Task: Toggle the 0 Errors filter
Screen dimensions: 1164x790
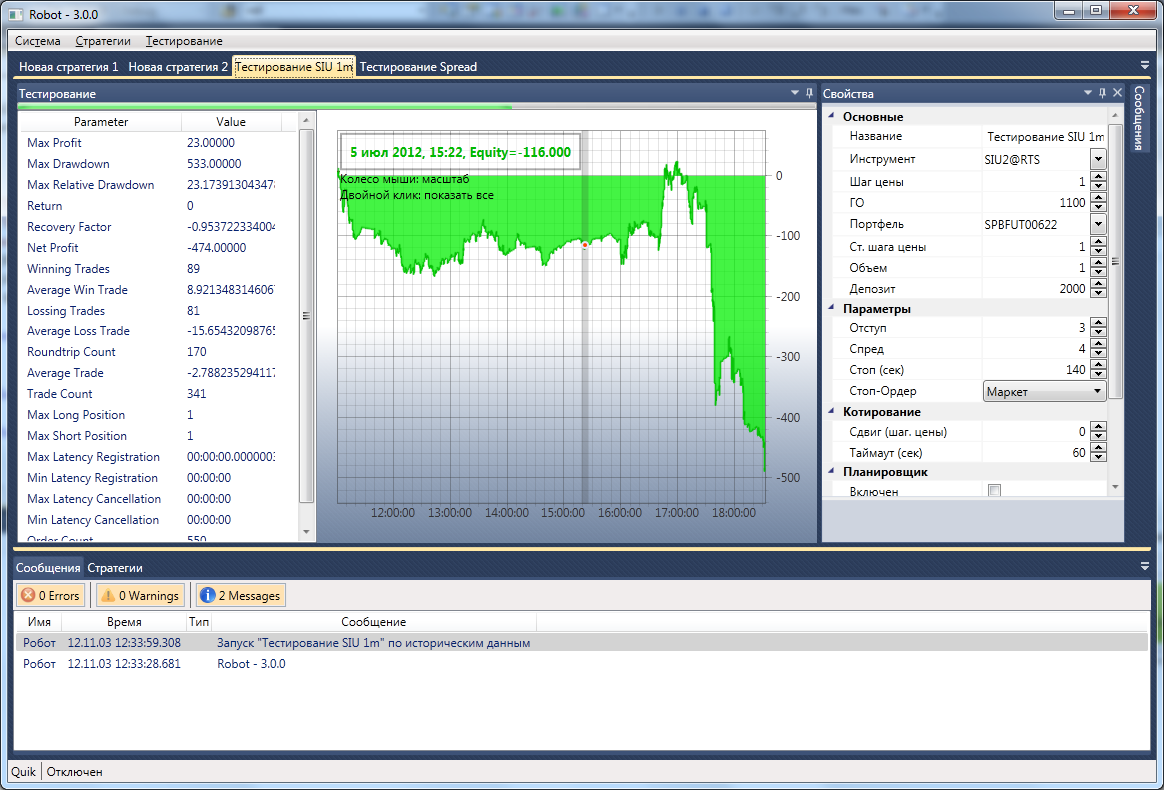Action: click(x=50, y=596)
